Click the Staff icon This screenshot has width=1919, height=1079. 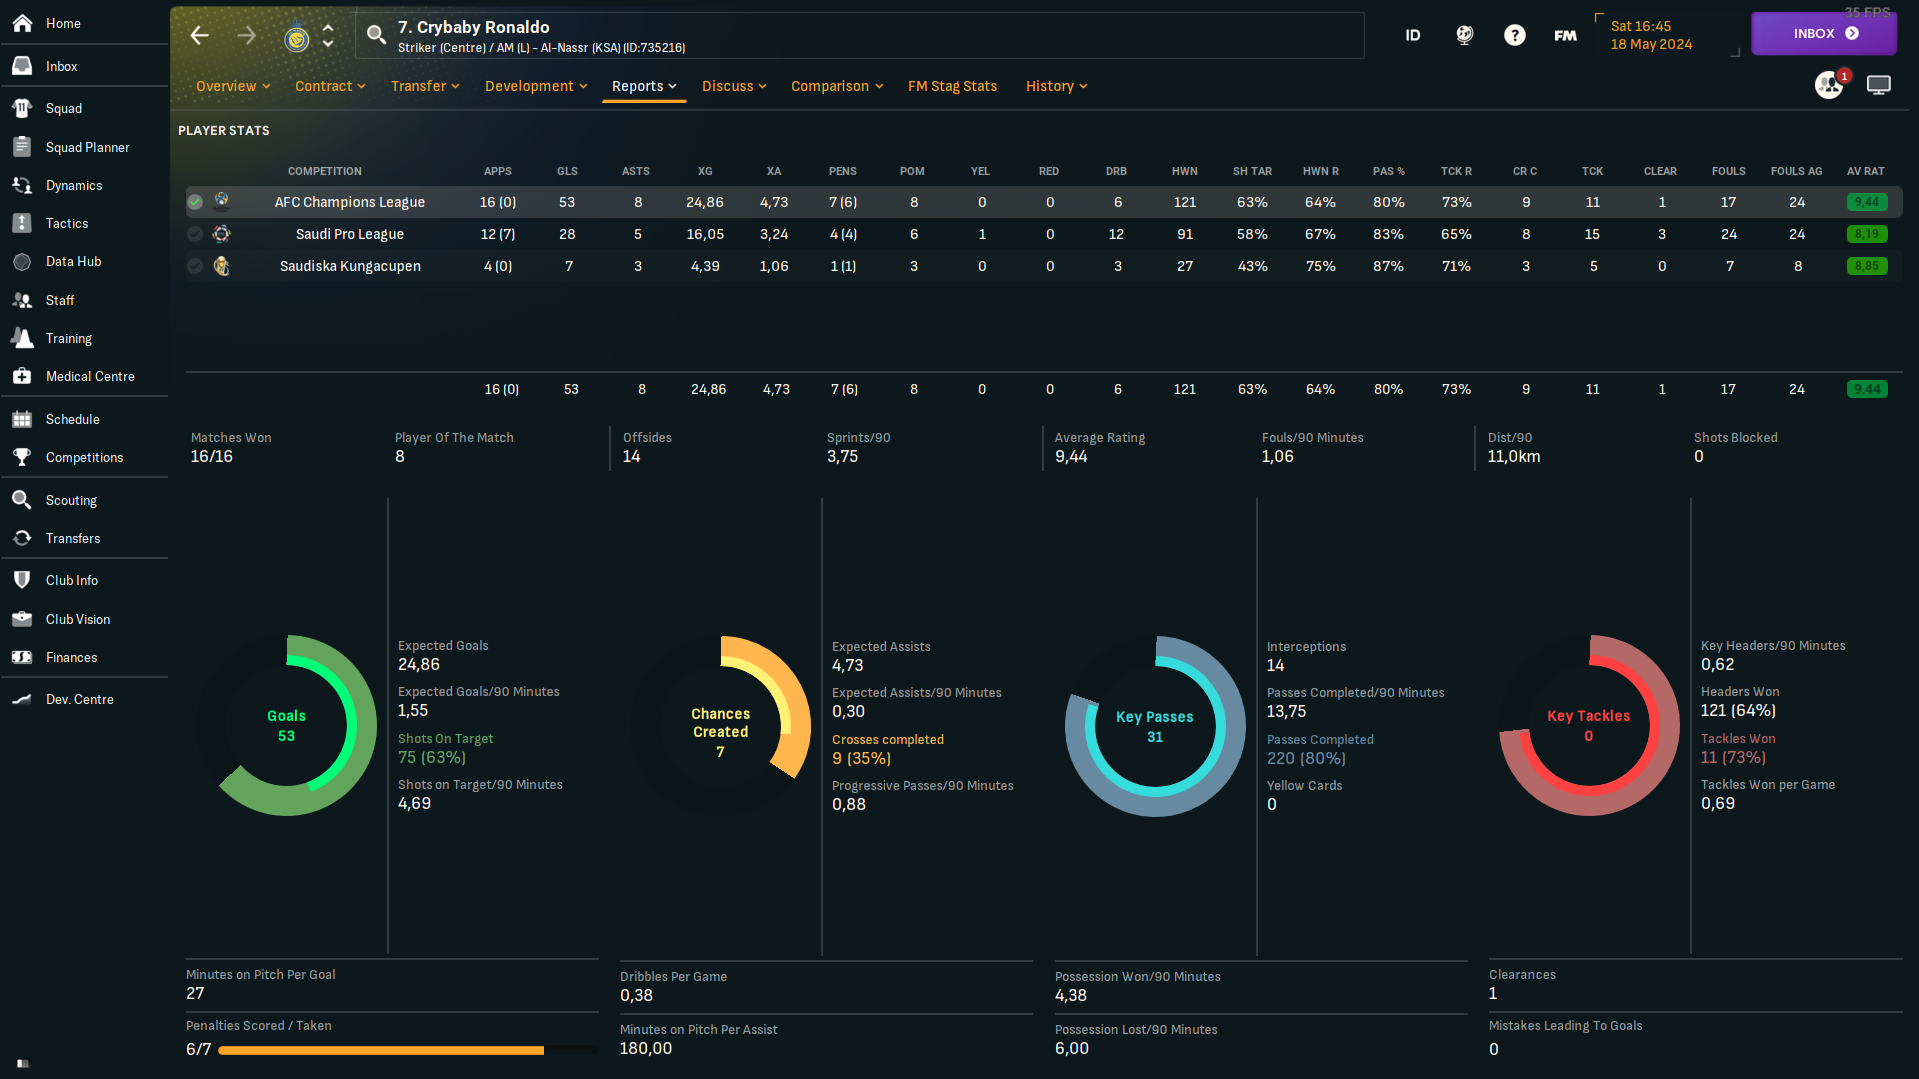click(x=22, y=300)
